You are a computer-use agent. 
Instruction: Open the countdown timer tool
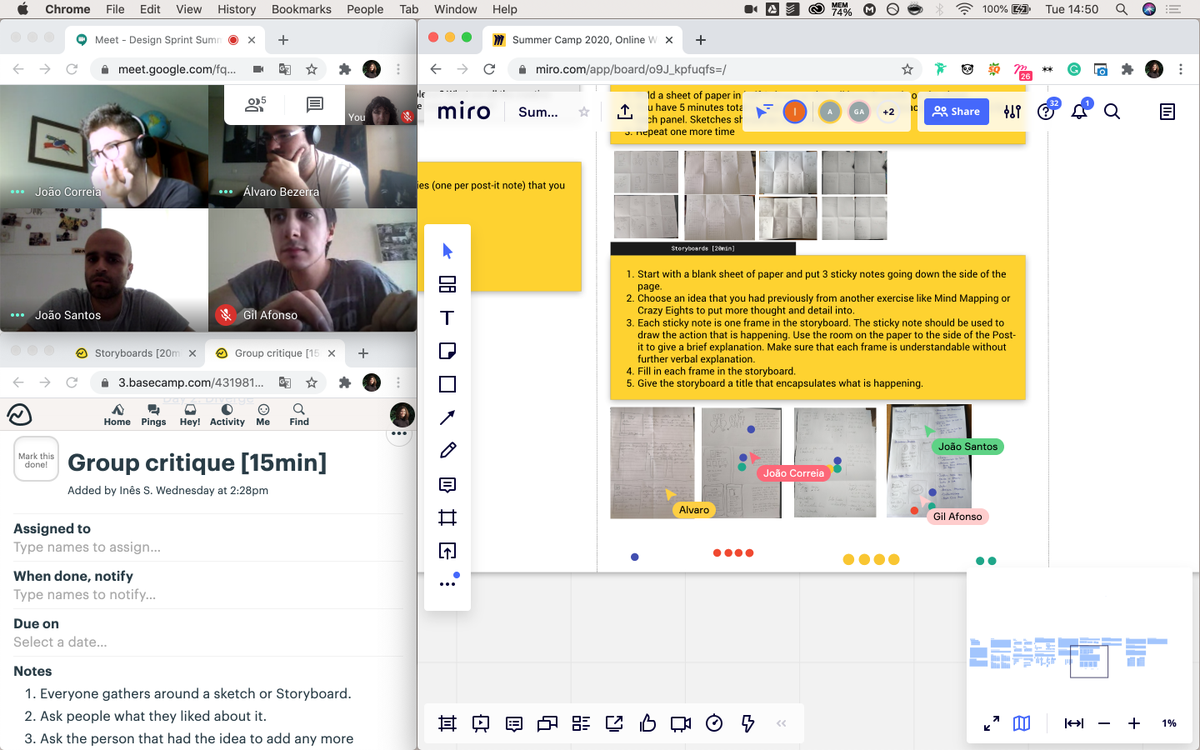click(x=715, y=723)
